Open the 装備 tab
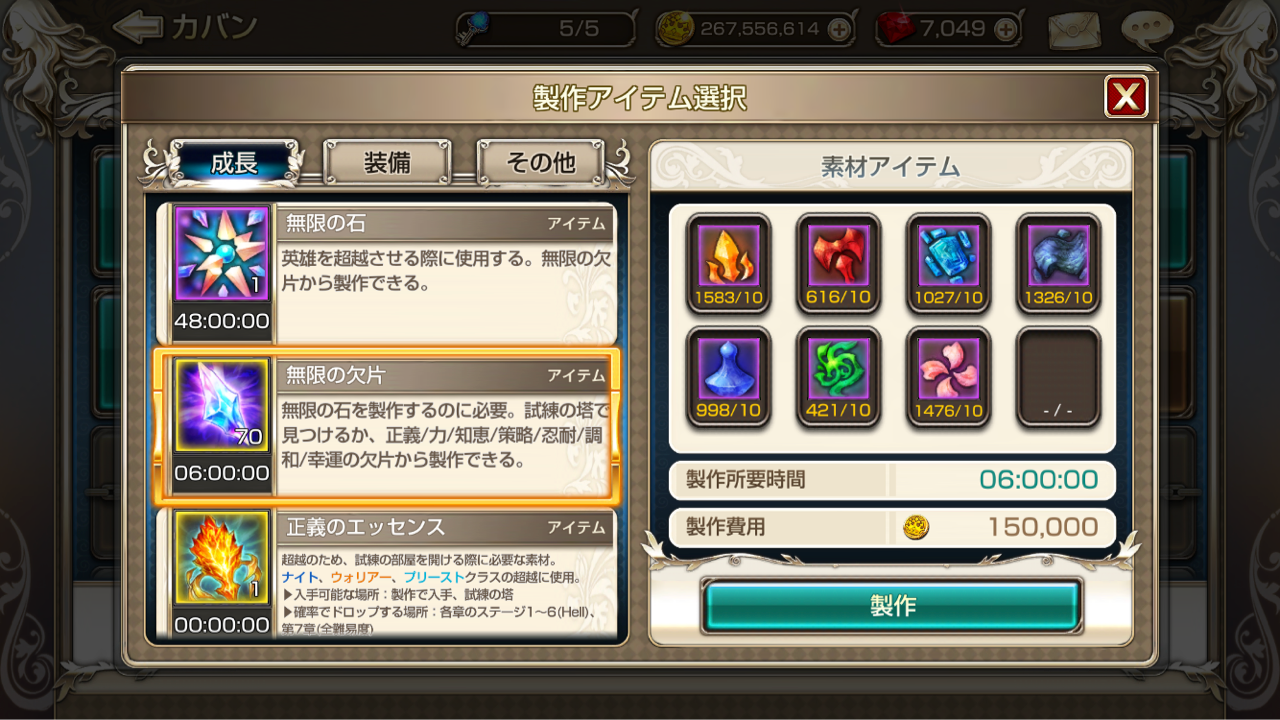The width and height of the screenshot is (1280, 720). pyautogui.click(x=387, y=163)
